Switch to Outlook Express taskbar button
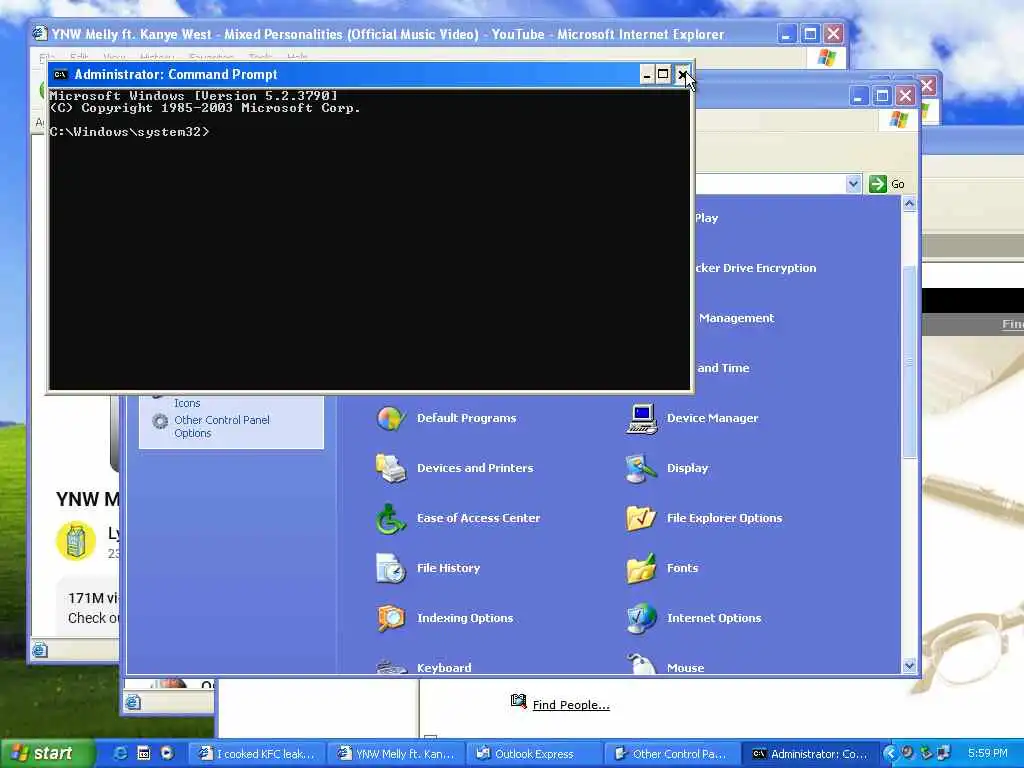 pyautogui.click(x=534, y=754)
